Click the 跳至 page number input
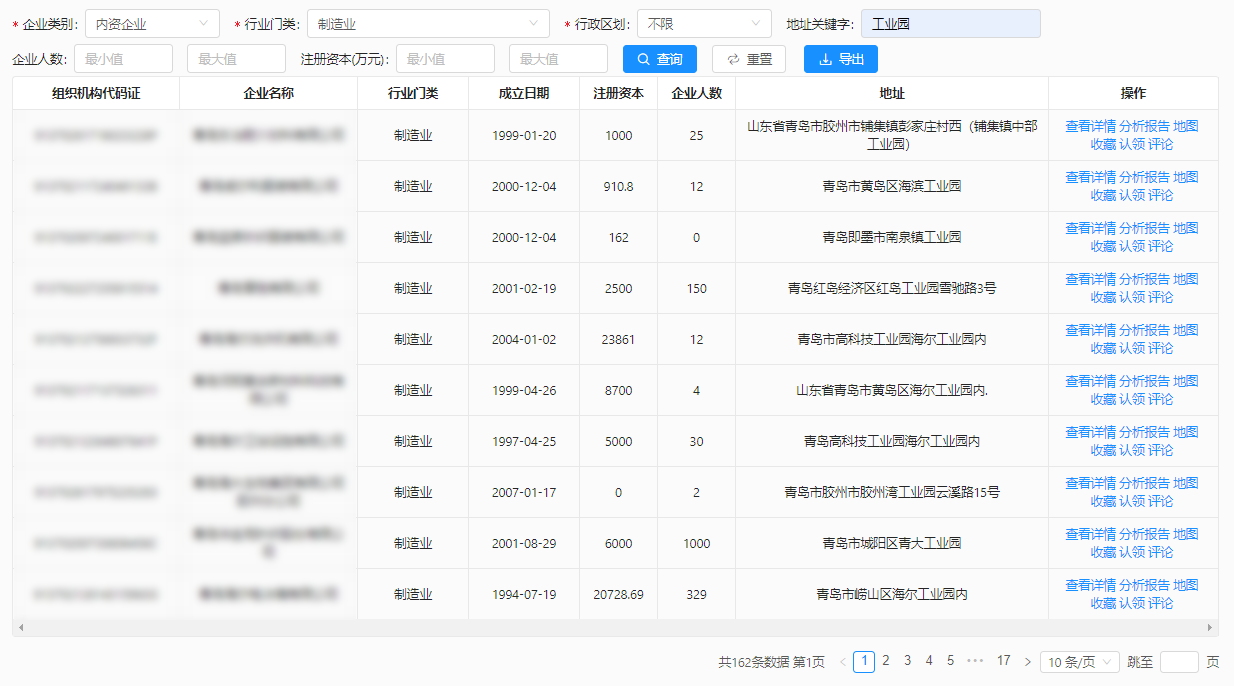This screenshot has width=1234, height=686. tap(1179, 662)
